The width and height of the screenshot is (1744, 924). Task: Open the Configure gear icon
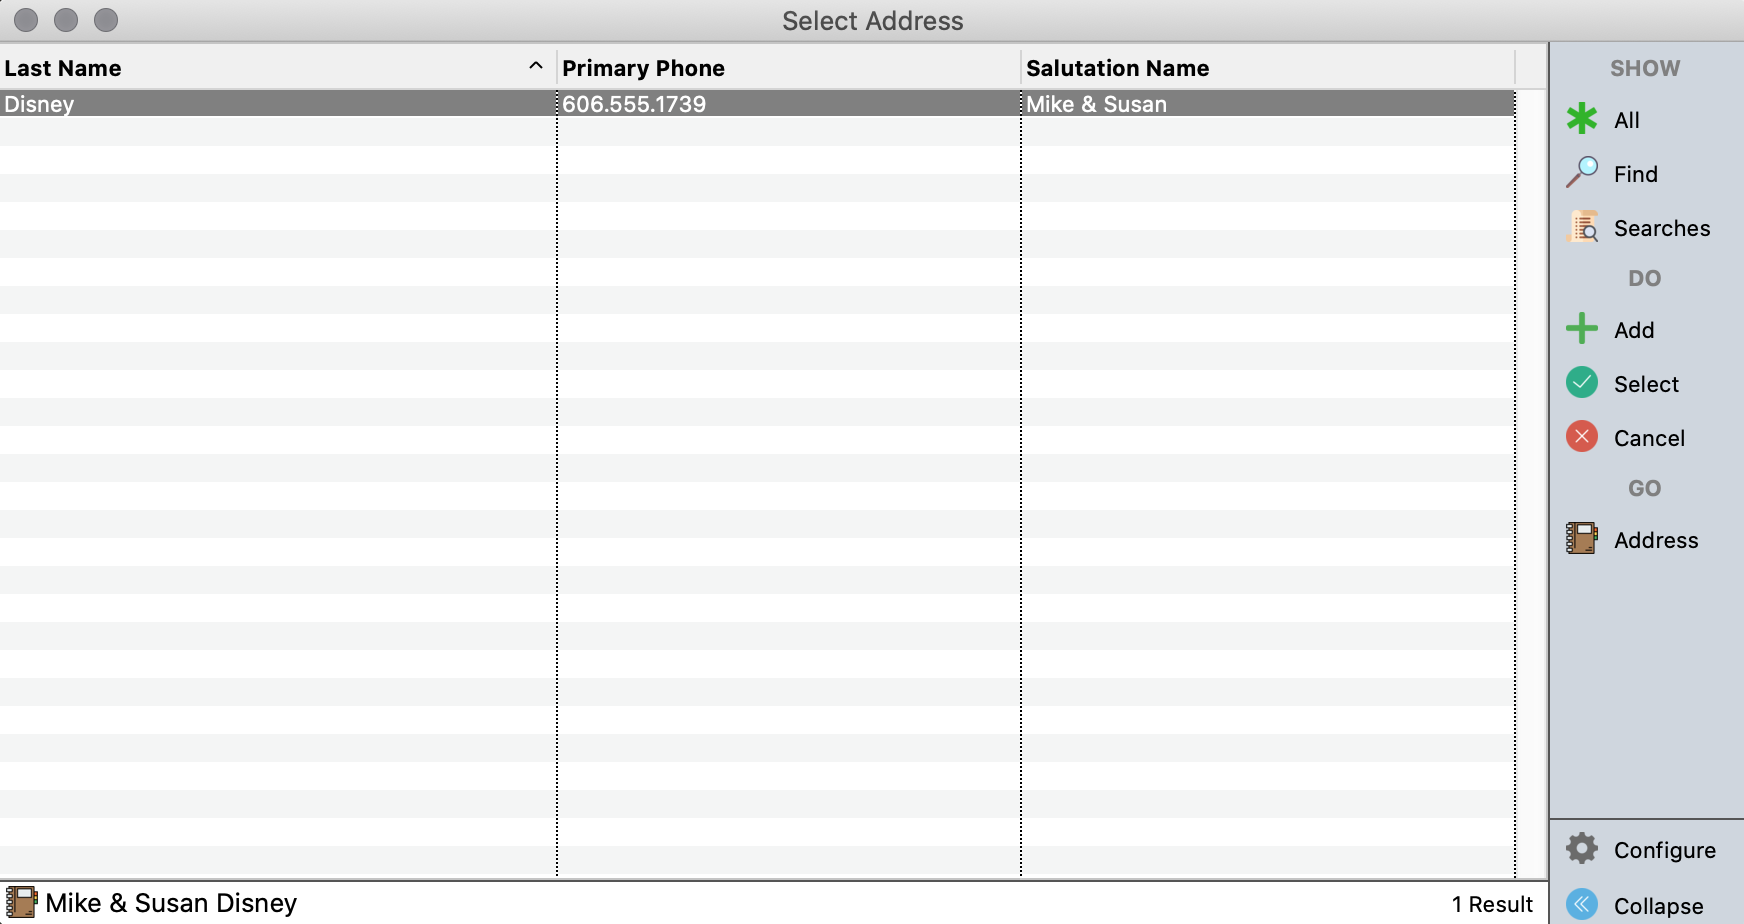coord(1582,849)
